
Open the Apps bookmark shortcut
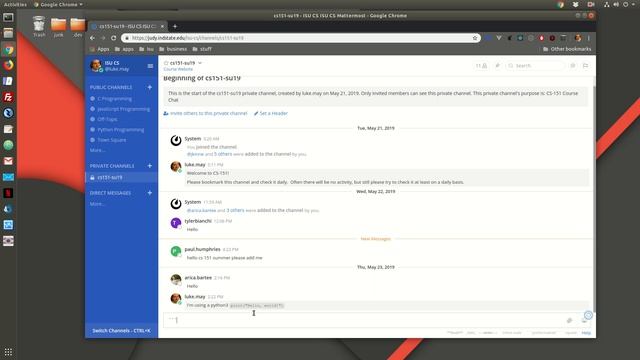tap(100, 49)
